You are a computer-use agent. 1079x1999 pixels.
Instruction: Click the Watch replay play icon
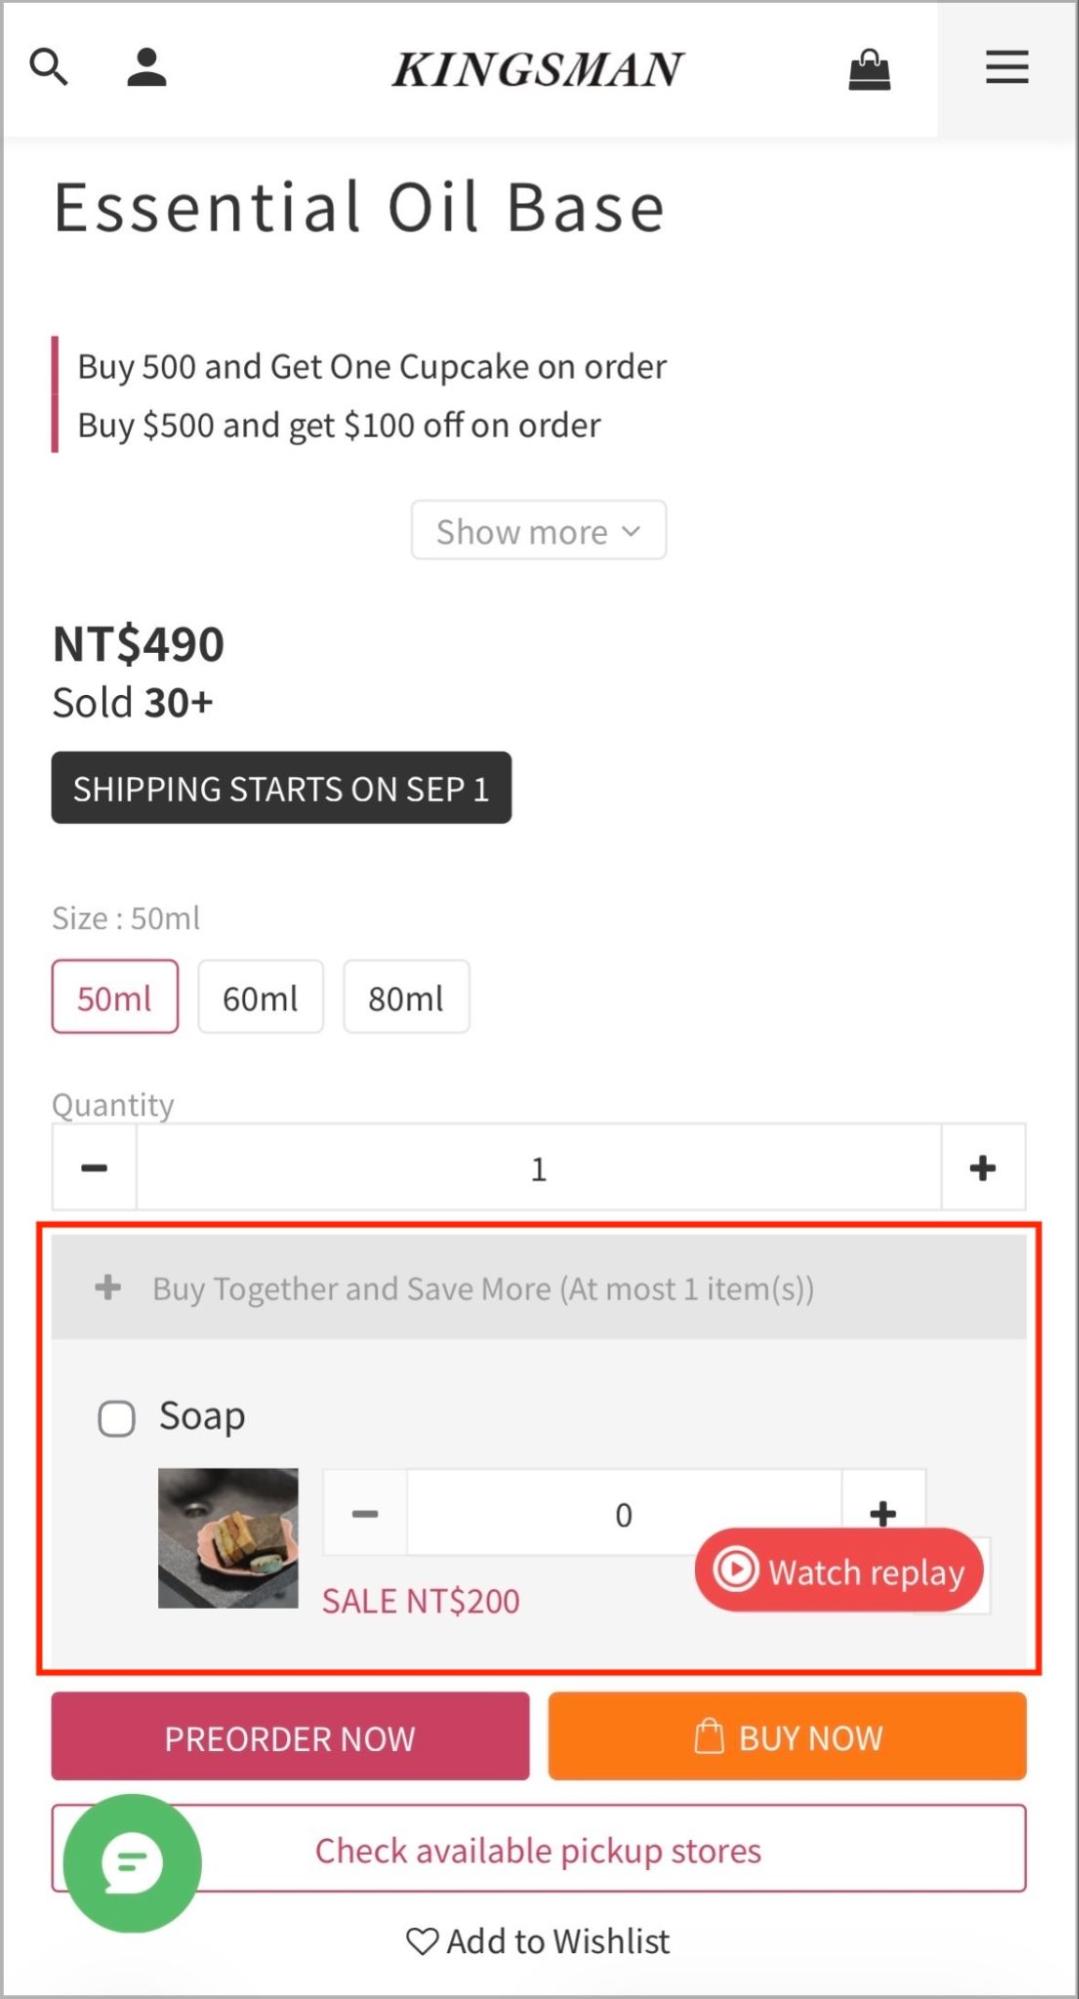[x=736, y=1570]
